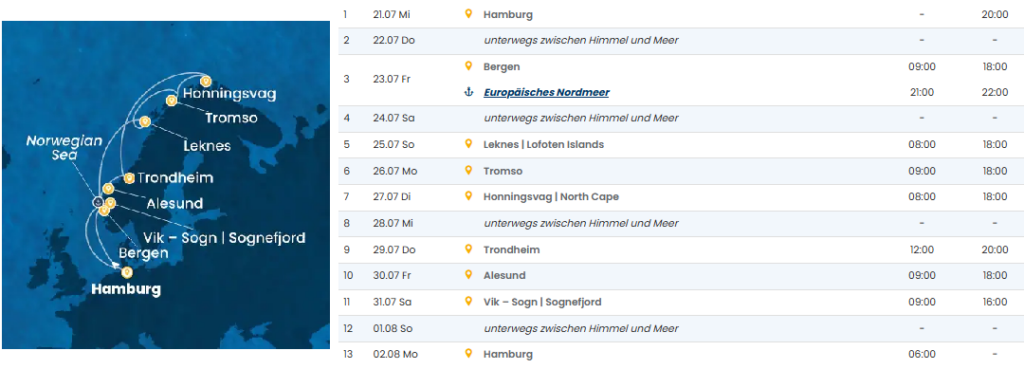Click the Hamburg pin icon in day 1 row
Screen dimensions: 1024x369
(x=468, y=14)
